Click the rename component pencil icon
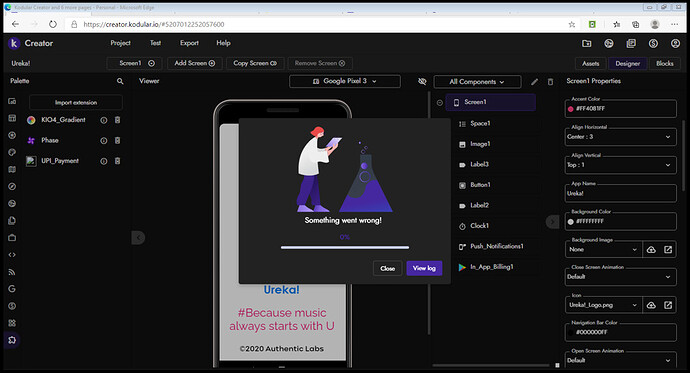 [534, 82]
